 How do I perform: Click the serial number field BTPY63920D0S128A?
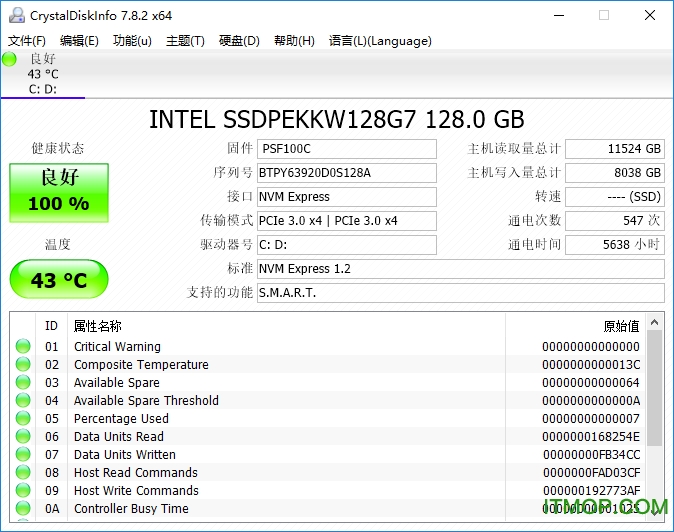point(346,173)
